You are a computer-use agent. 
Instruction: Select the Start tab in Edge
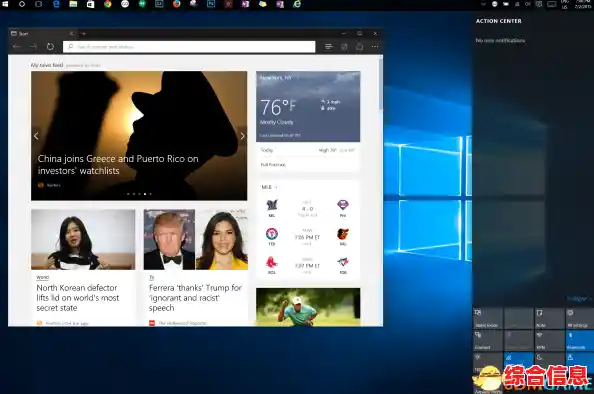(x=42, y=33)
